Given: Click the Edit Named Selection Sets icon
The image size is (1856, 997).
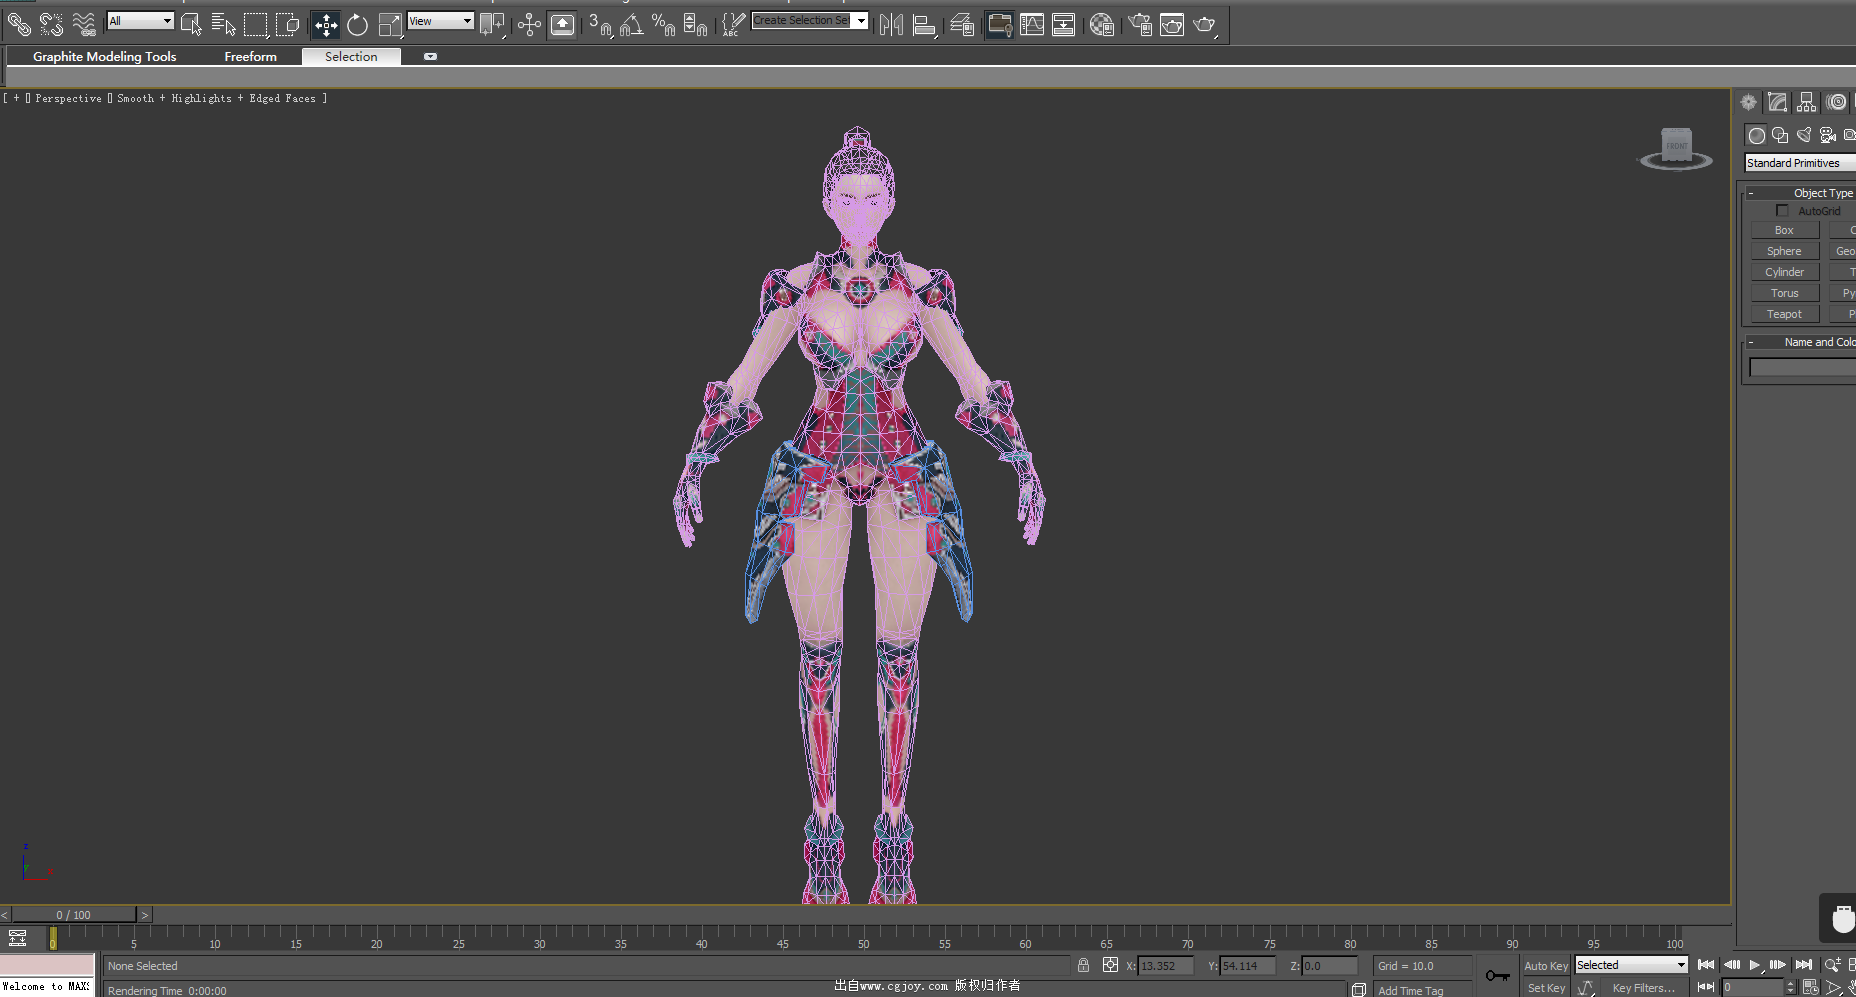Looking at the screenshot, I should (x=733, y=25).
